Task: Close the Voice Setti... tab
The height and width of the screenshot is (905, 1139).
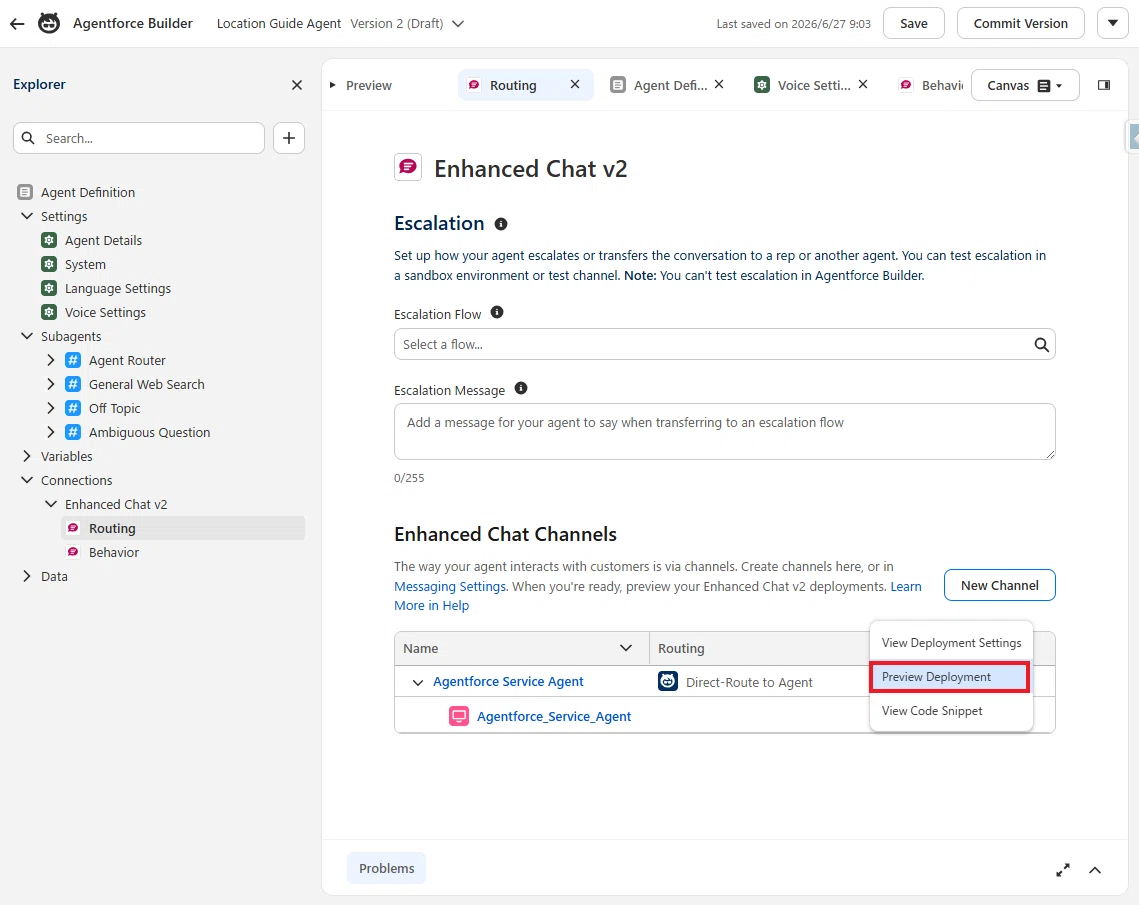Action: 862,84
